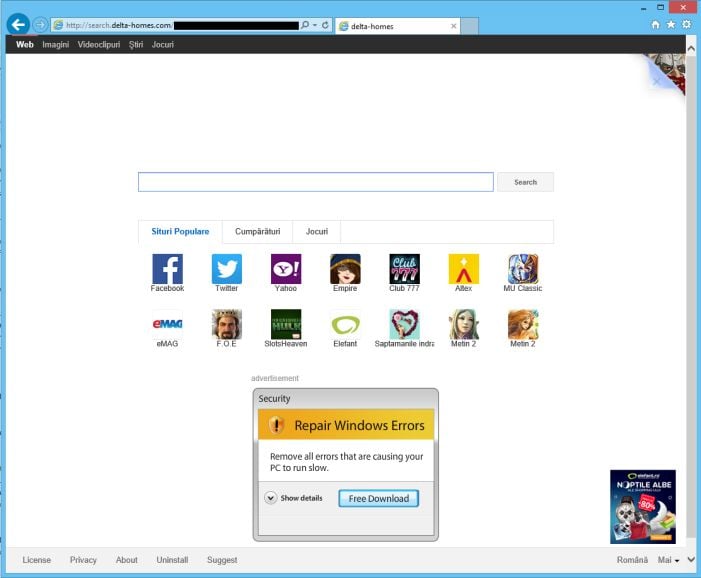701x578 pixels.
Task: Open the About footer link
Action: (x=127, y=560)
